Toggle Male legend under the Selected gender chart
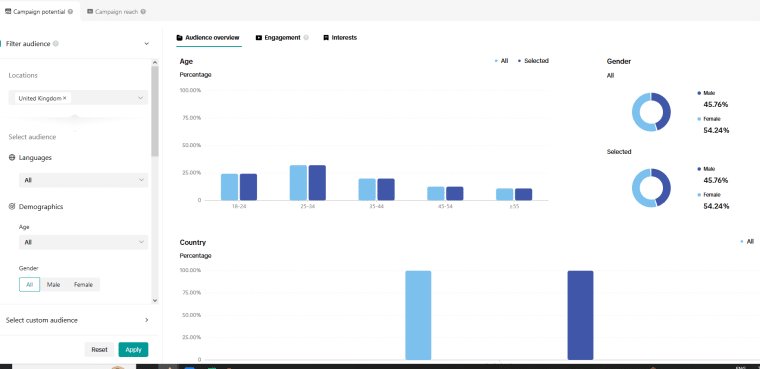Viewport: 760px width, 369px height. (706, 169)
